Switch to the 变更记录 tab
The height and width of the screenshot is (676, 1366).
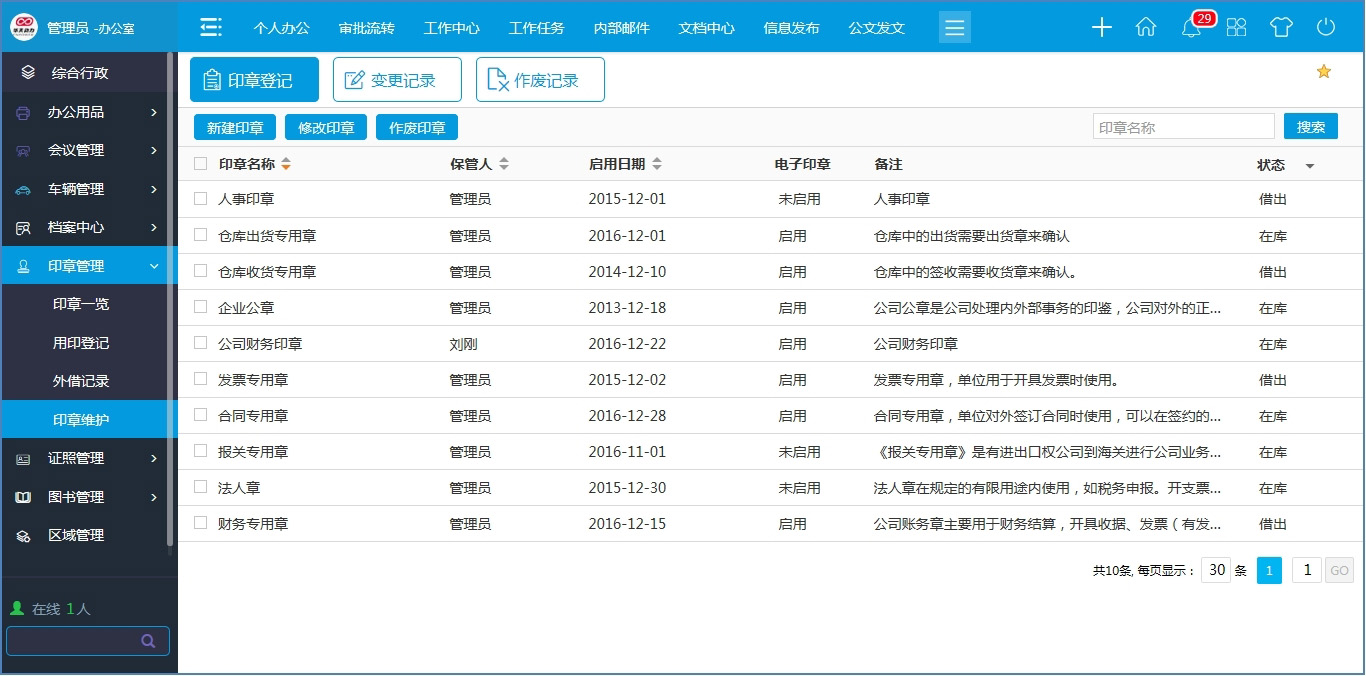click(397, 78)
